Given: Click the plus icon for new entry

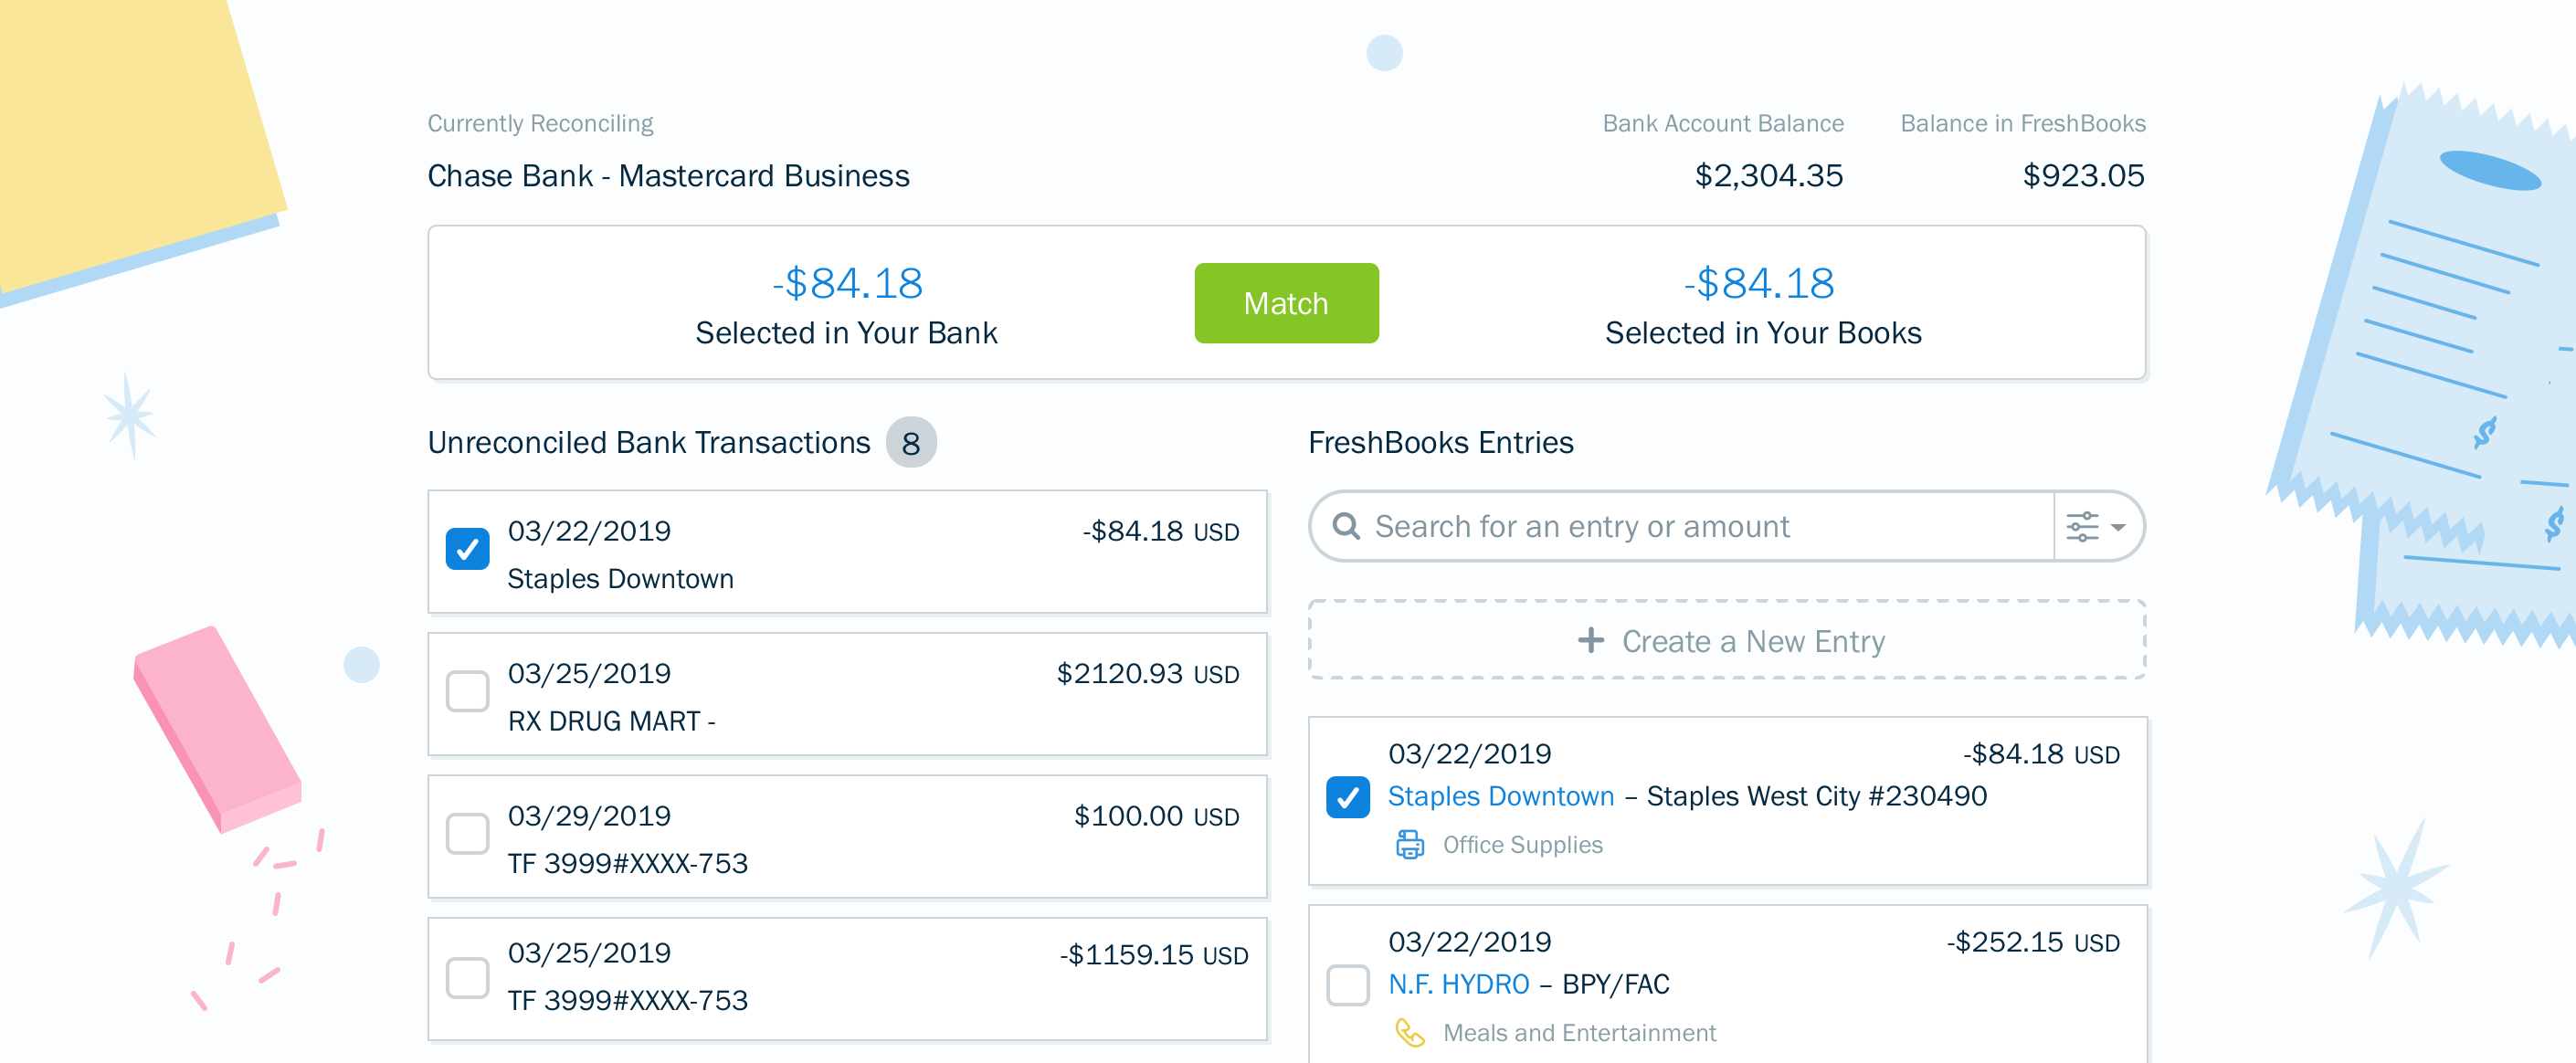Looking at the screenshot, I should (x=1590, y=640).
